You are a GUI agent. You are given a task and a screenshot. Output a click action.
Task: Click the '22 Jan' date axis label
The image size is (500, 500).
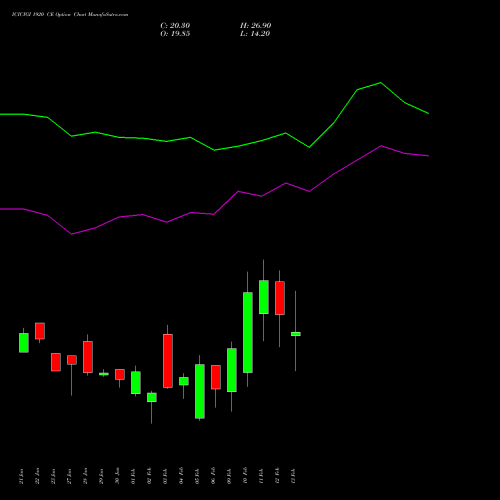pos(38,476)
